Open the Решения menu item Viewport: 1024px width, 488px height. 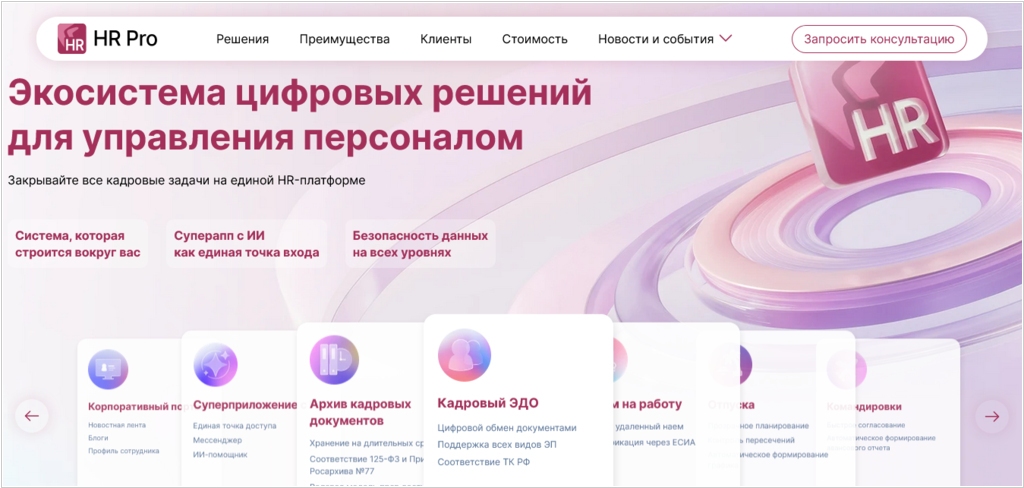pyautogui.click(x=242, y=40)
